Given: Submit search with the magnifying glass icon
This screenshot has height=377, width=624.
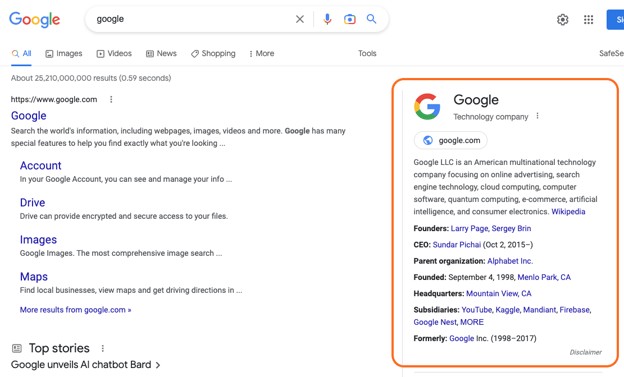Looking at the screenshot, I should (371, 19).
